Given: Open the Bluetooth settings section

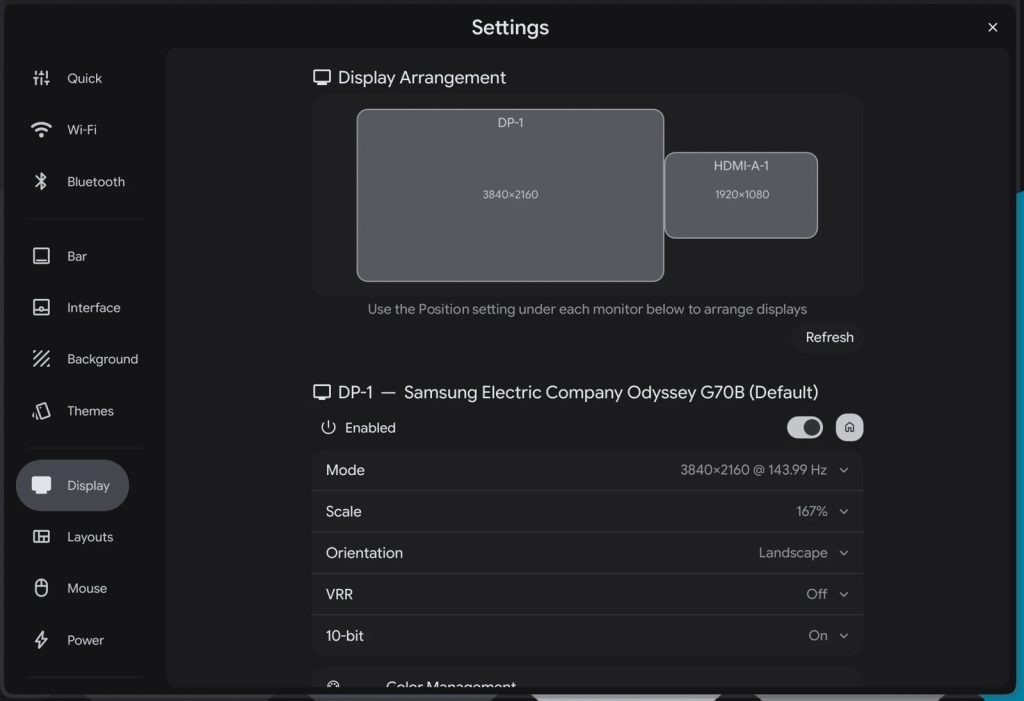Looking at the screenshot, I should tap(96, 182).
